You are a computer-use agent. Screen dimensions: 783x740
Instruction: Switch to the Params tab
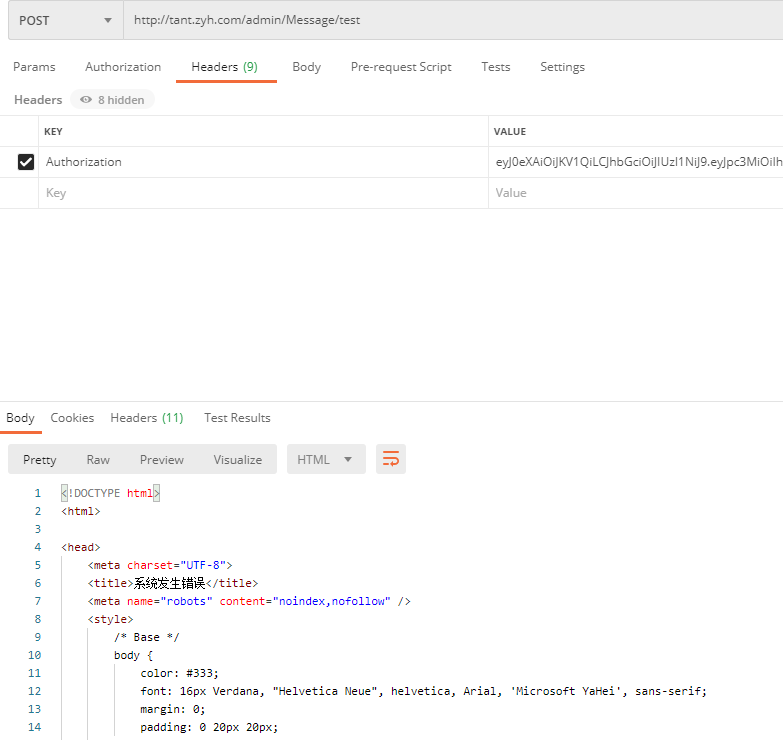coord(34,67)
